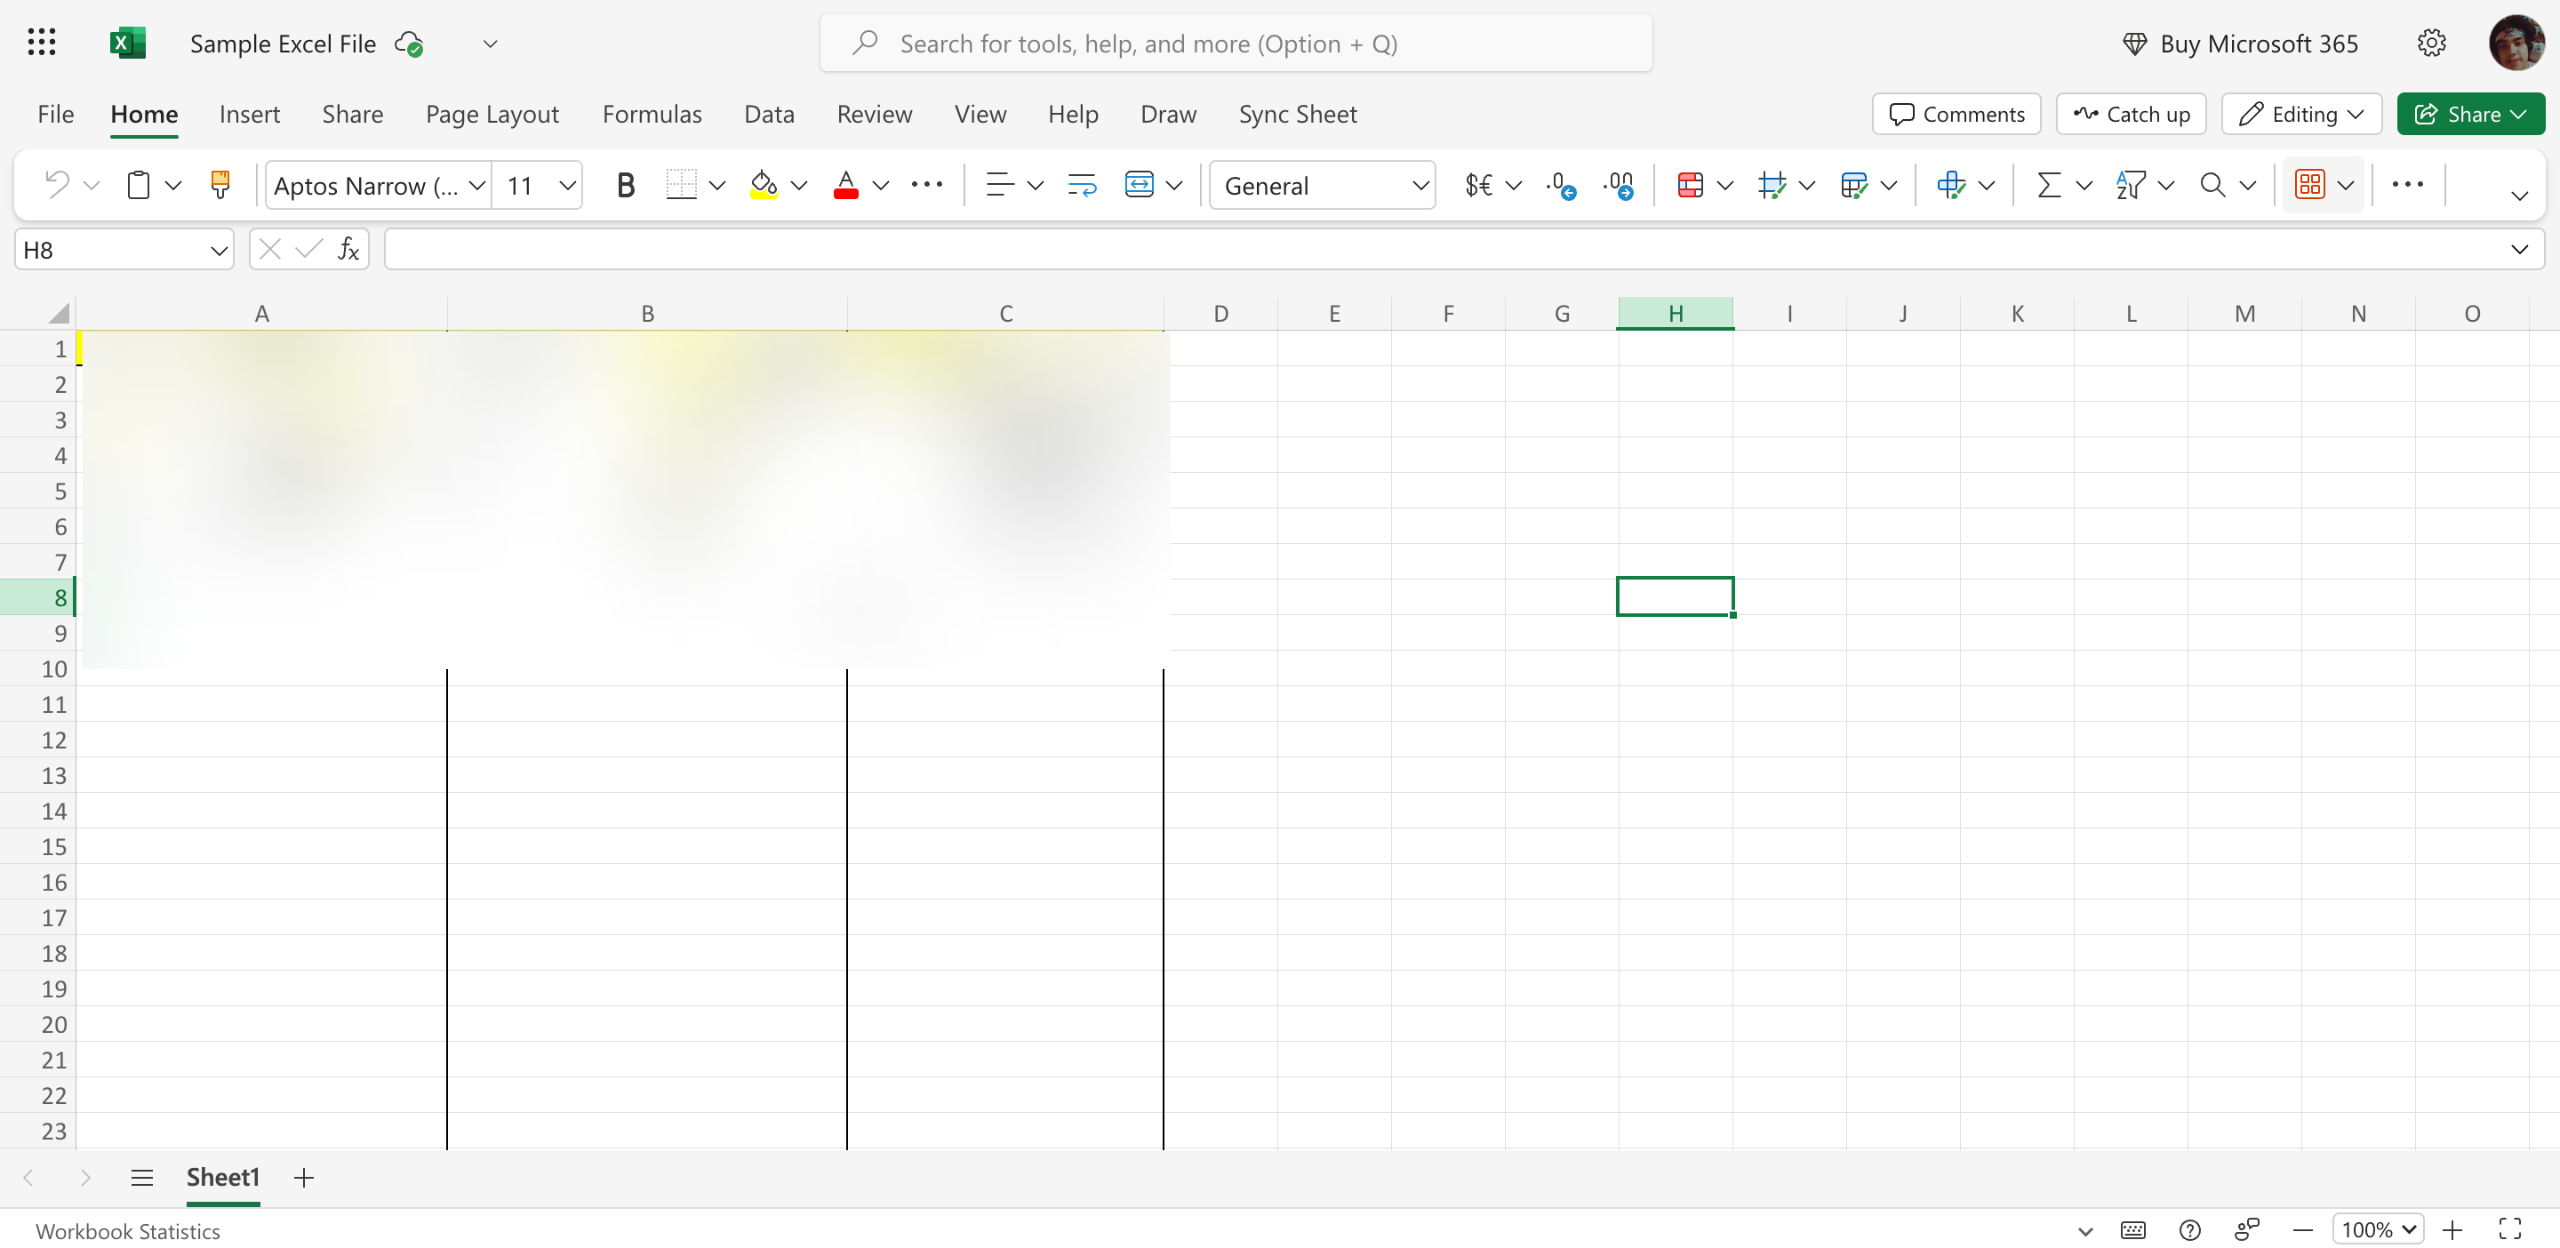Click the insert function fx icon
2560x1248 pixels.
point(348,250)
